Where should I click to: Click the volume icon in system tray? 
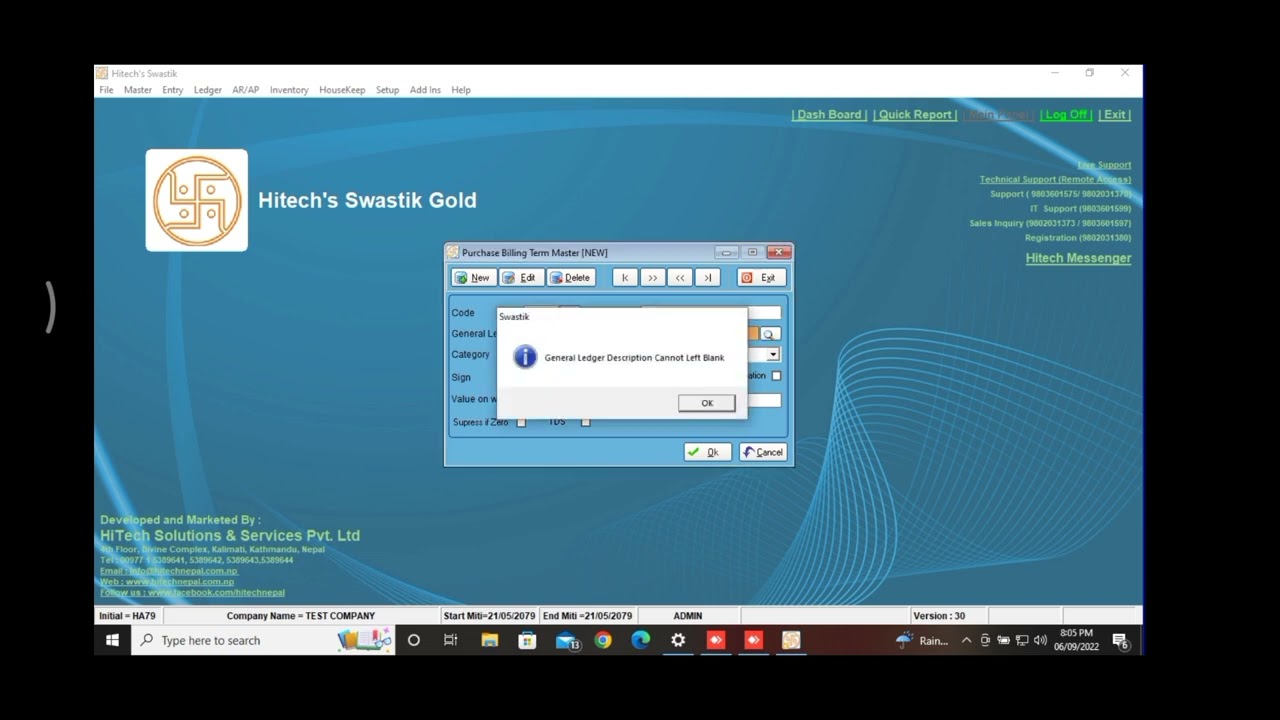tap(1040, 641)
